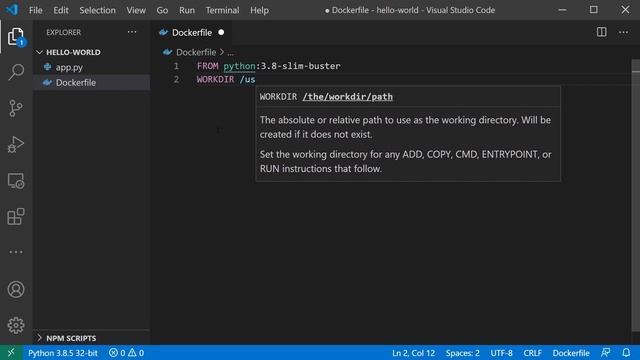Click WORKDIR keyword on line 2
640x360 pixels.
tap(216, 79)
